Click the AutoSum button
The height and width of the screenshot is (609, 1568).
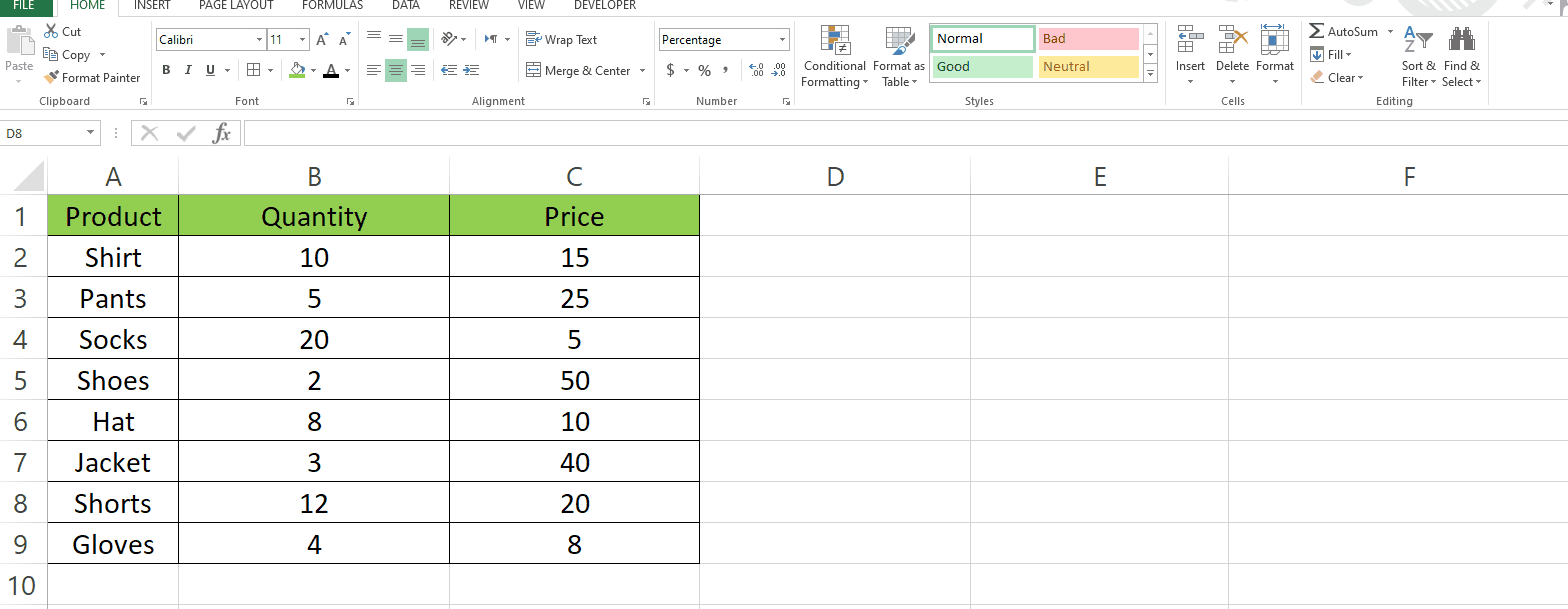[1343, 32]
